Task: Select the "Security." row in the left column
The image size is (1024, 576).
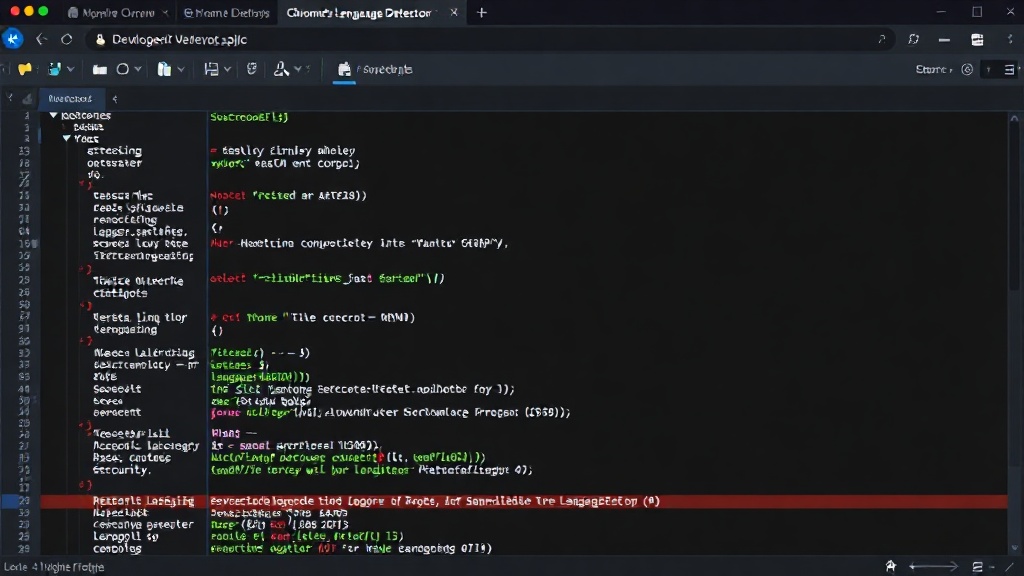Action: [x=122, y=470]
